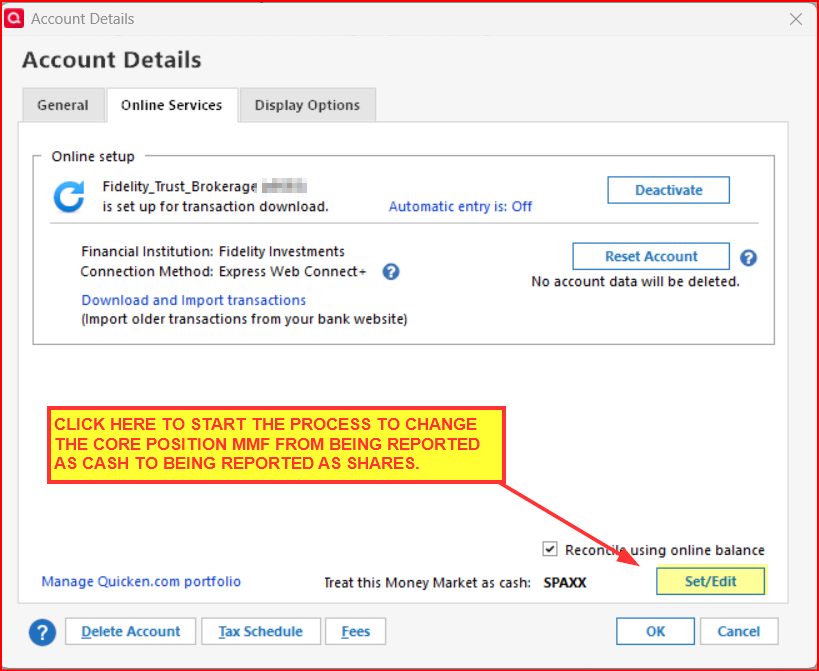Open Download and Import transactions link
The width and height of the screenshot is (819, 671).
[194, 300]
